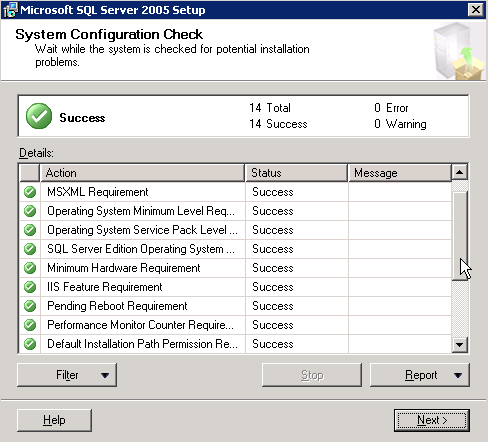Close the SQL Server 2005 Setup window
This screenshot has height=442, width=488.
click(476, 10)
